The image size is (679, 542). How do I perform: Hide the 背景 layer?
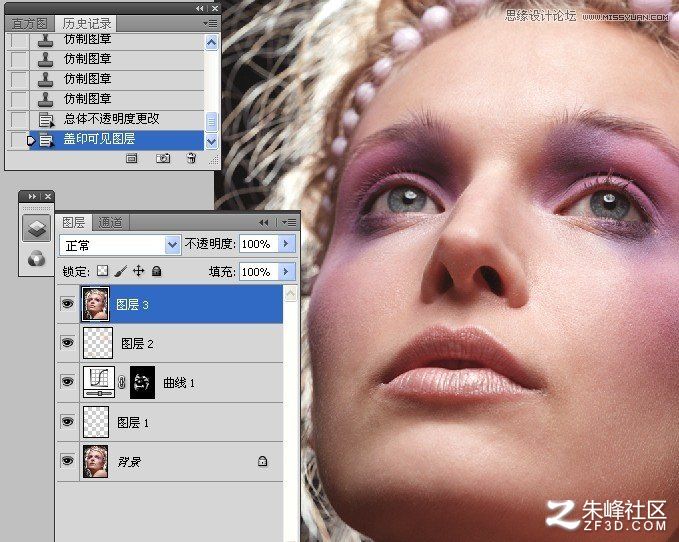pos(67,460)
